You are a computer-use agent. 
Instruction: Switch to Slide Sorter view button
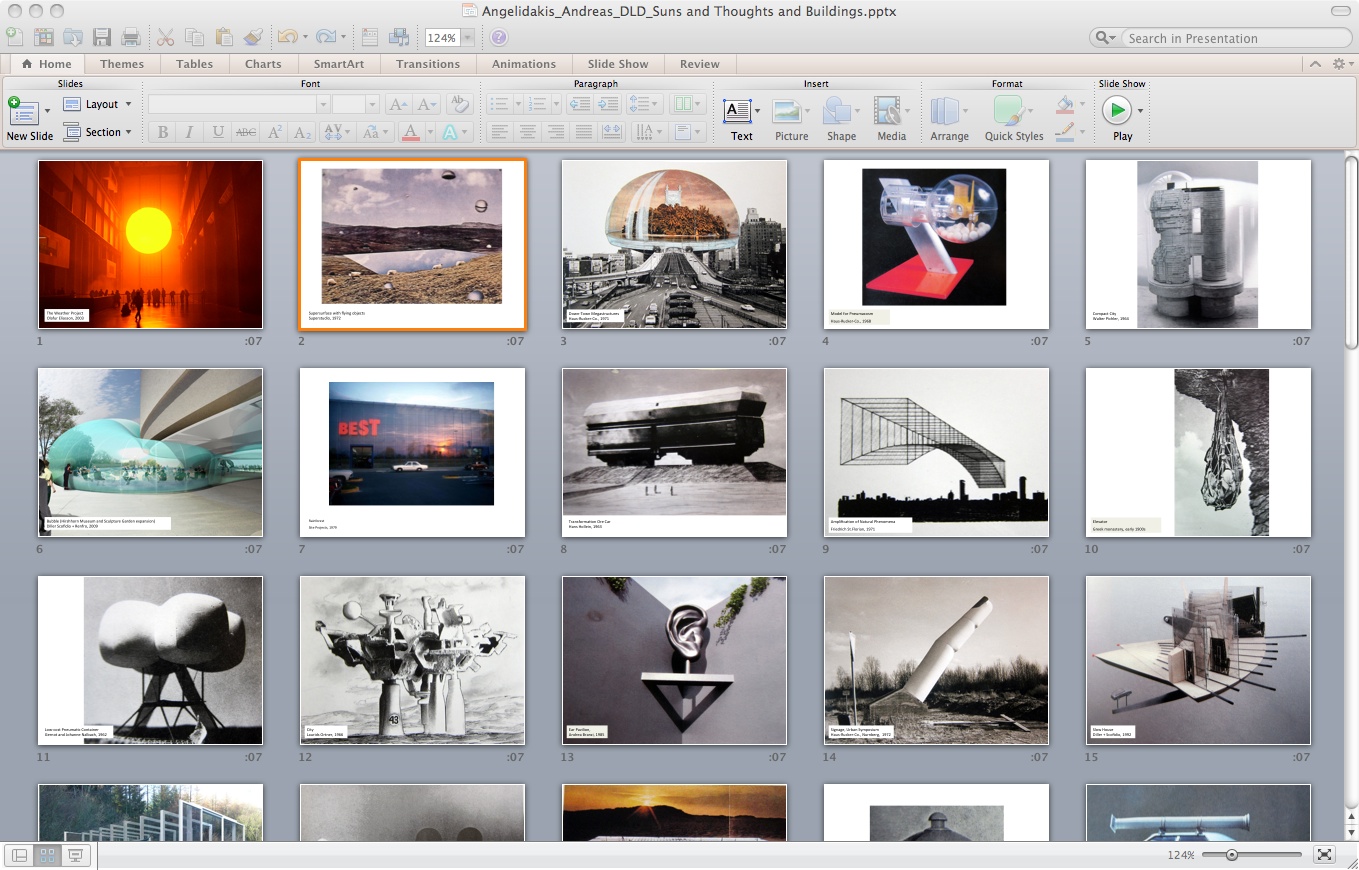tap(47, 855)
